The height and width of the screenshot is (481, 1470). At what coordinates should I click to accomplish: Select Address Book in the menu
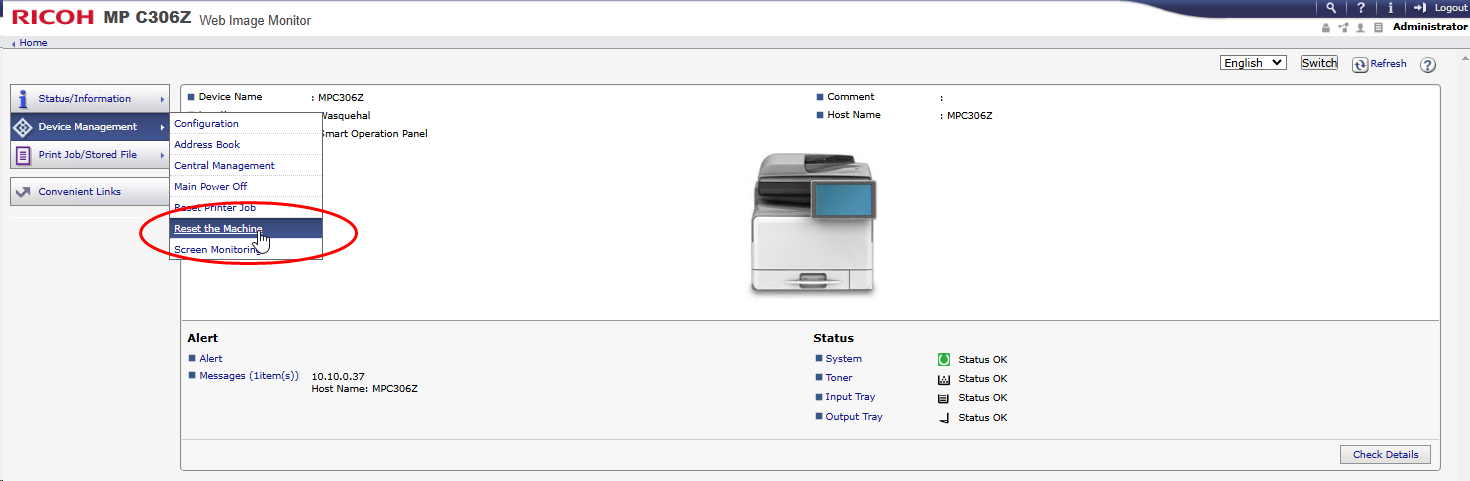246,145
